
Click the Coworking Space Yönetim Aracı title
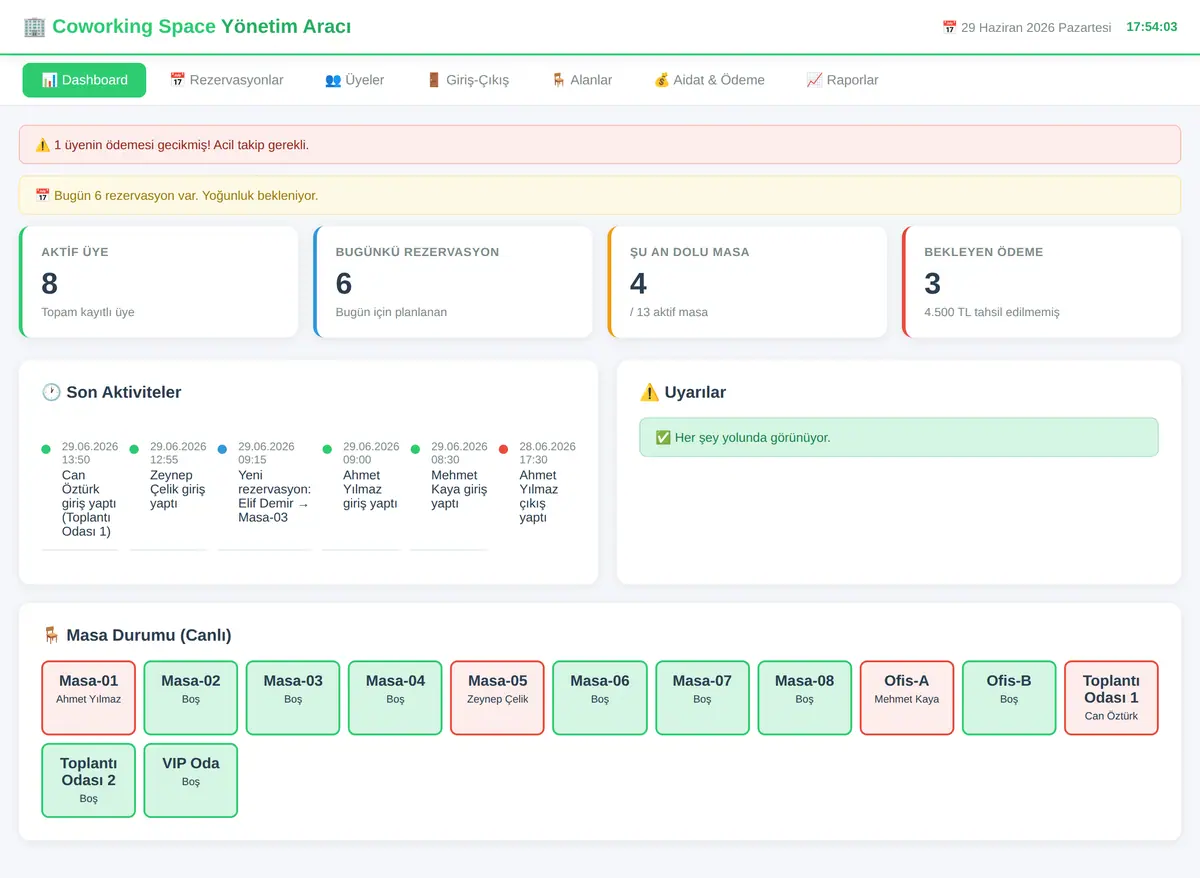click(201, 27)
